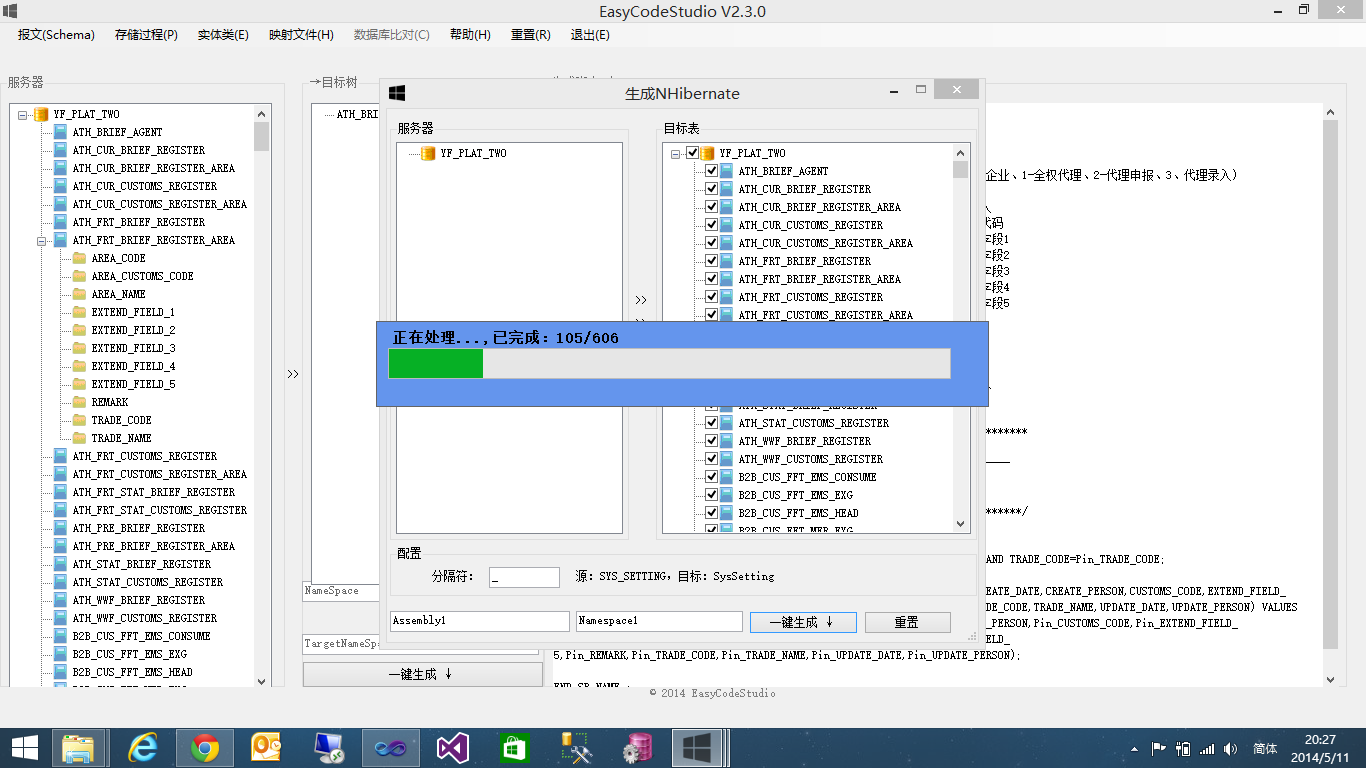Click table icon of B2B_CUS_FFT_EMS_EXG in dialog list
Screen dimensions: 1366x768
tap(727, 495)
